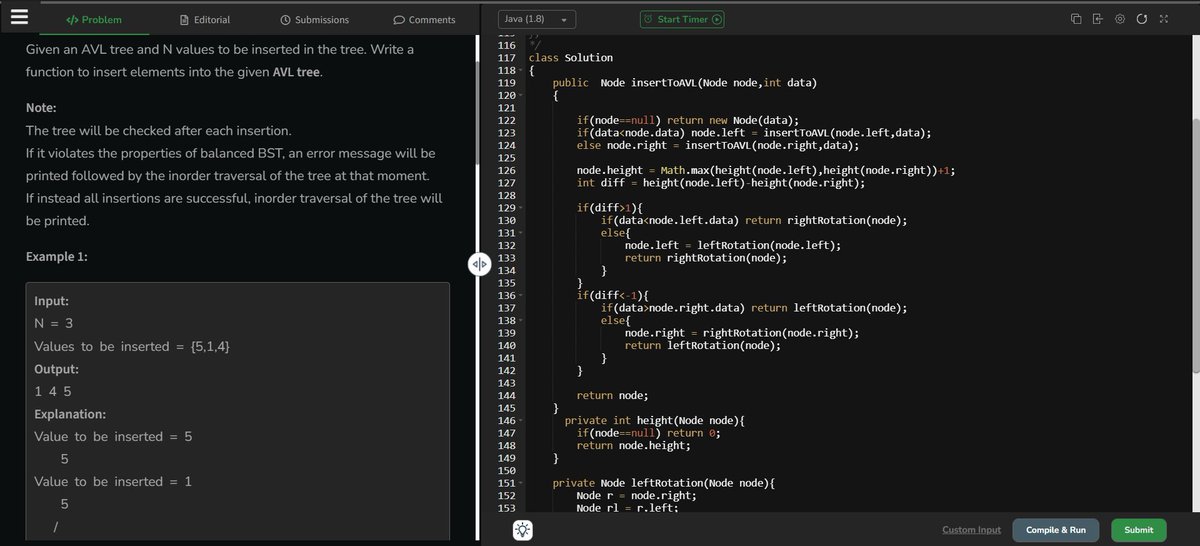Collapse code fold at line 138
Viewport: 1200px width, 546px height.
(x=523, y=321)
